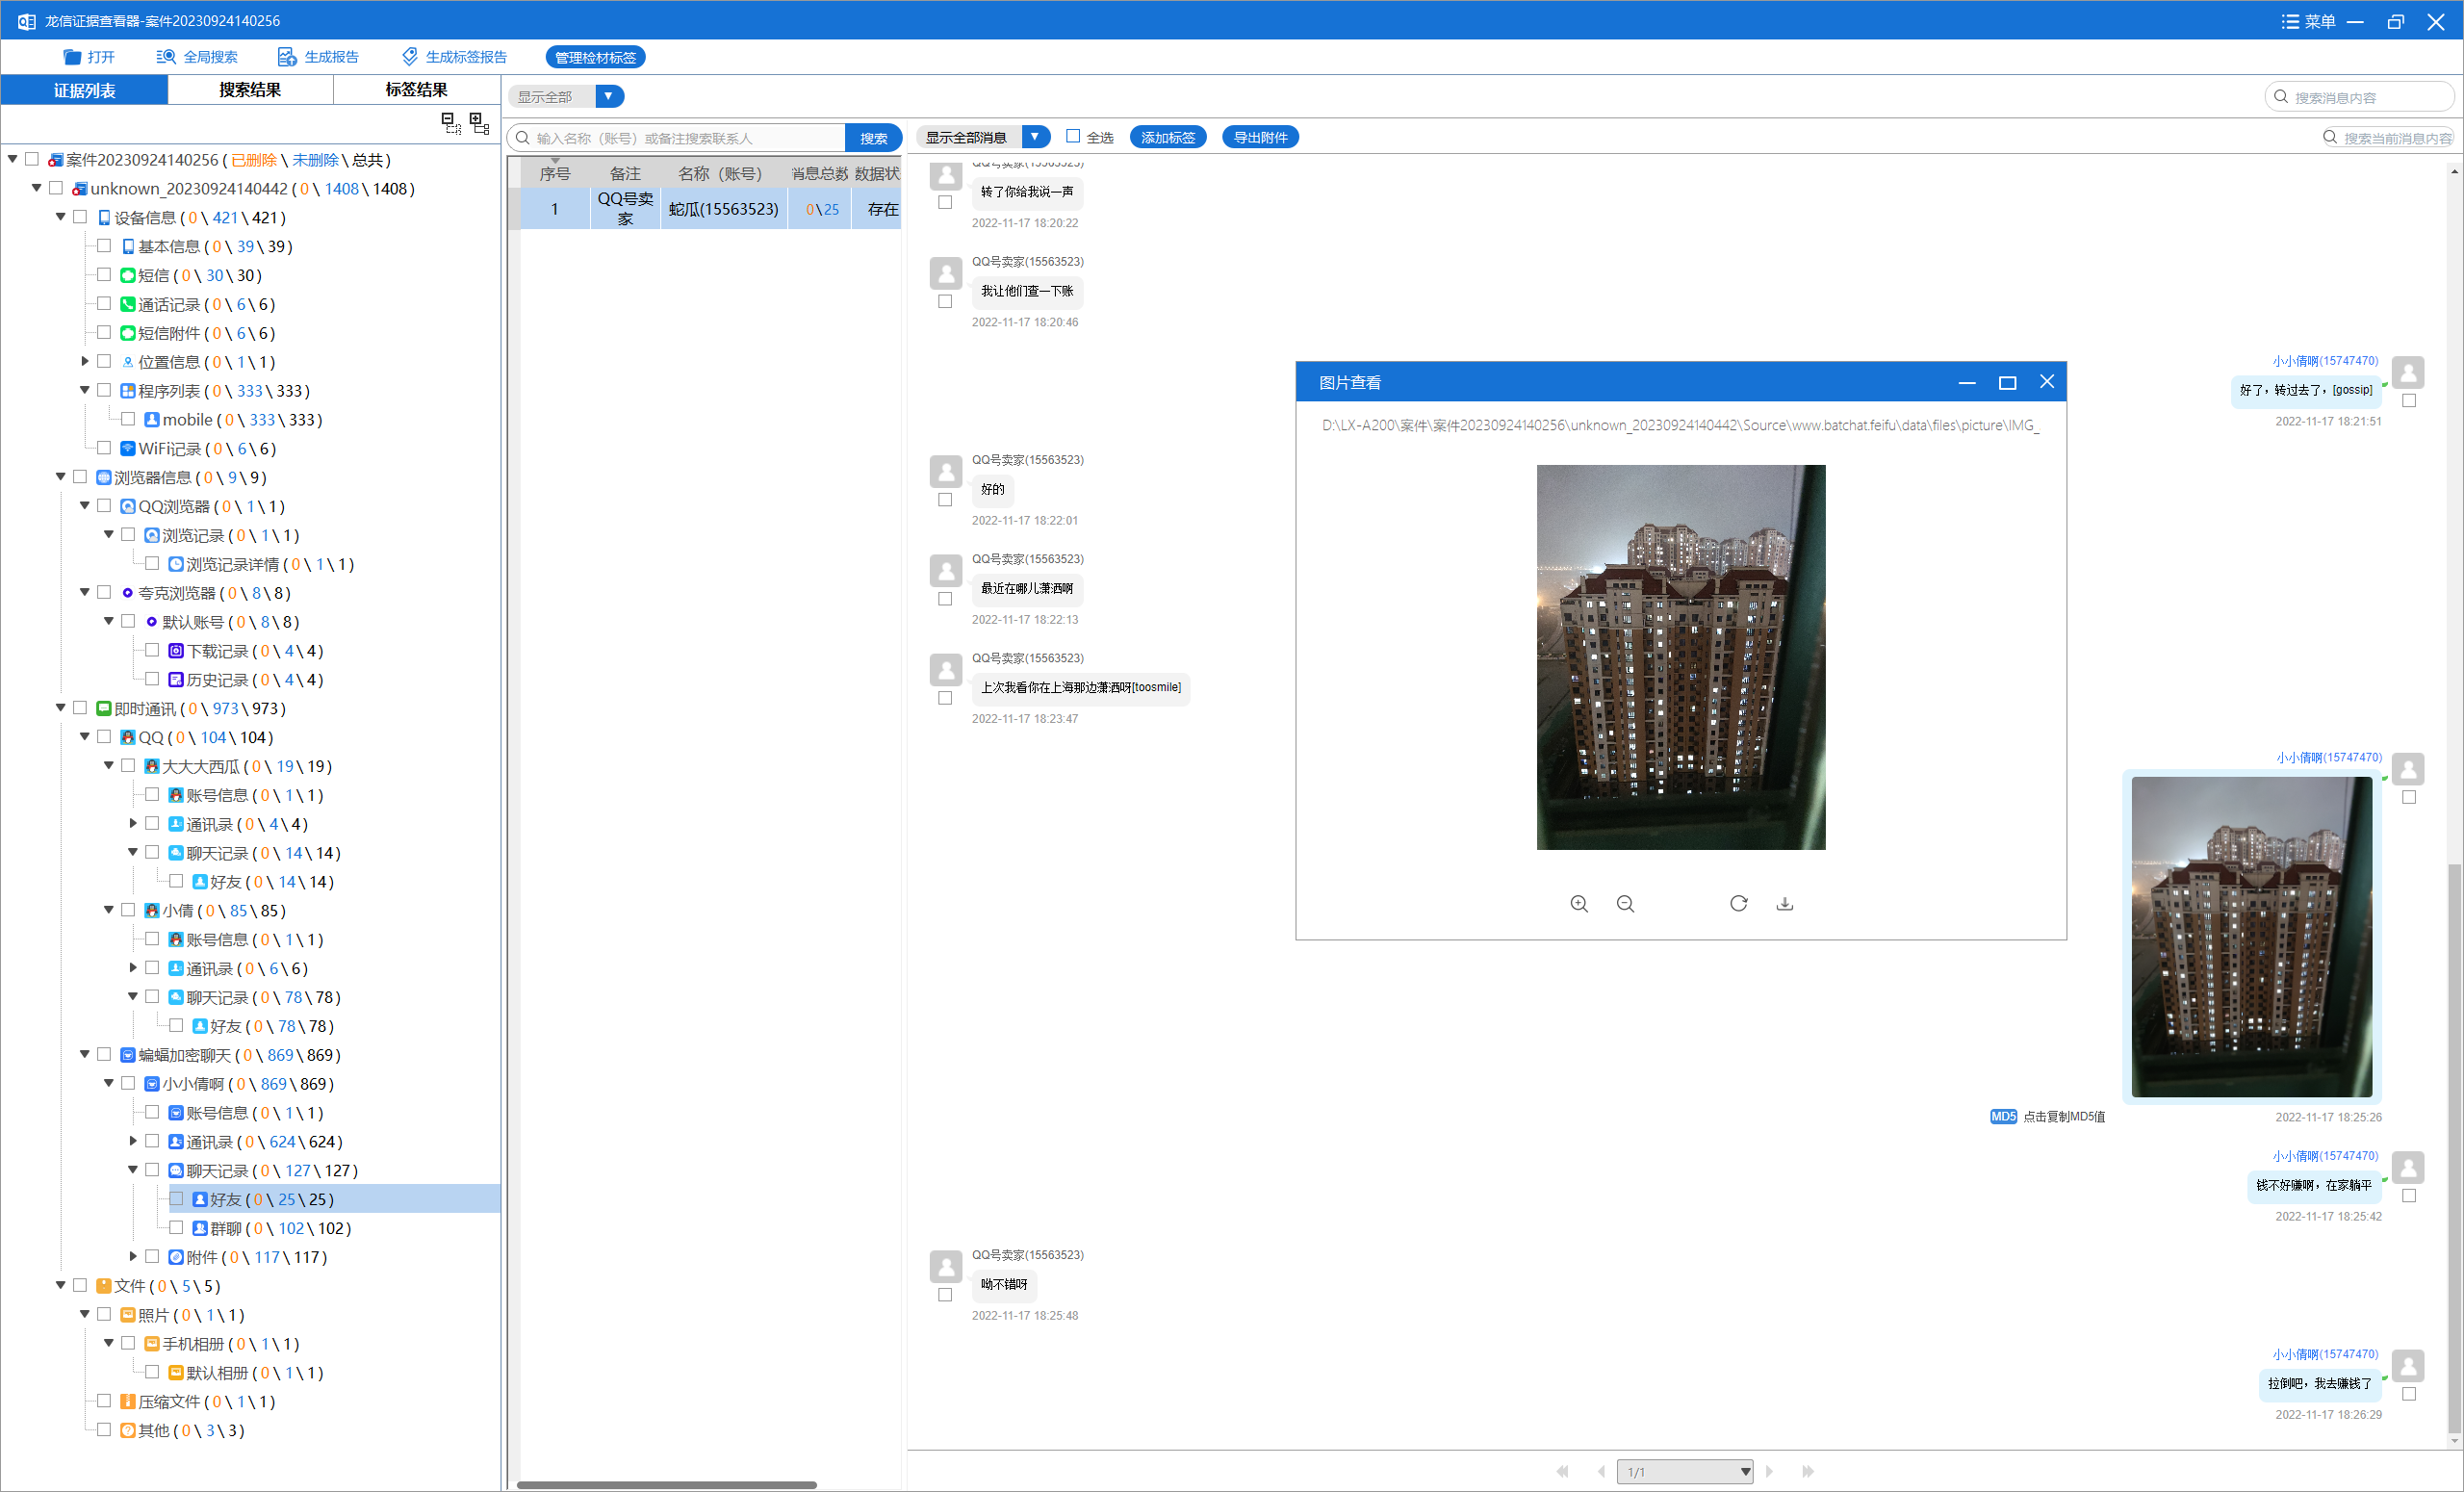Click 添加标签 button
The width and height of the screenshot is (2464, 1492).
pos(1168,137)
